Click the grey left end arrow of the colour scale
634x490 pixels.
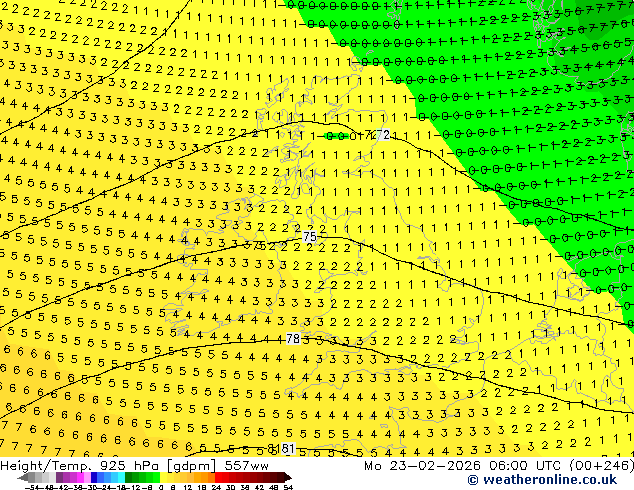coord(23,477)
